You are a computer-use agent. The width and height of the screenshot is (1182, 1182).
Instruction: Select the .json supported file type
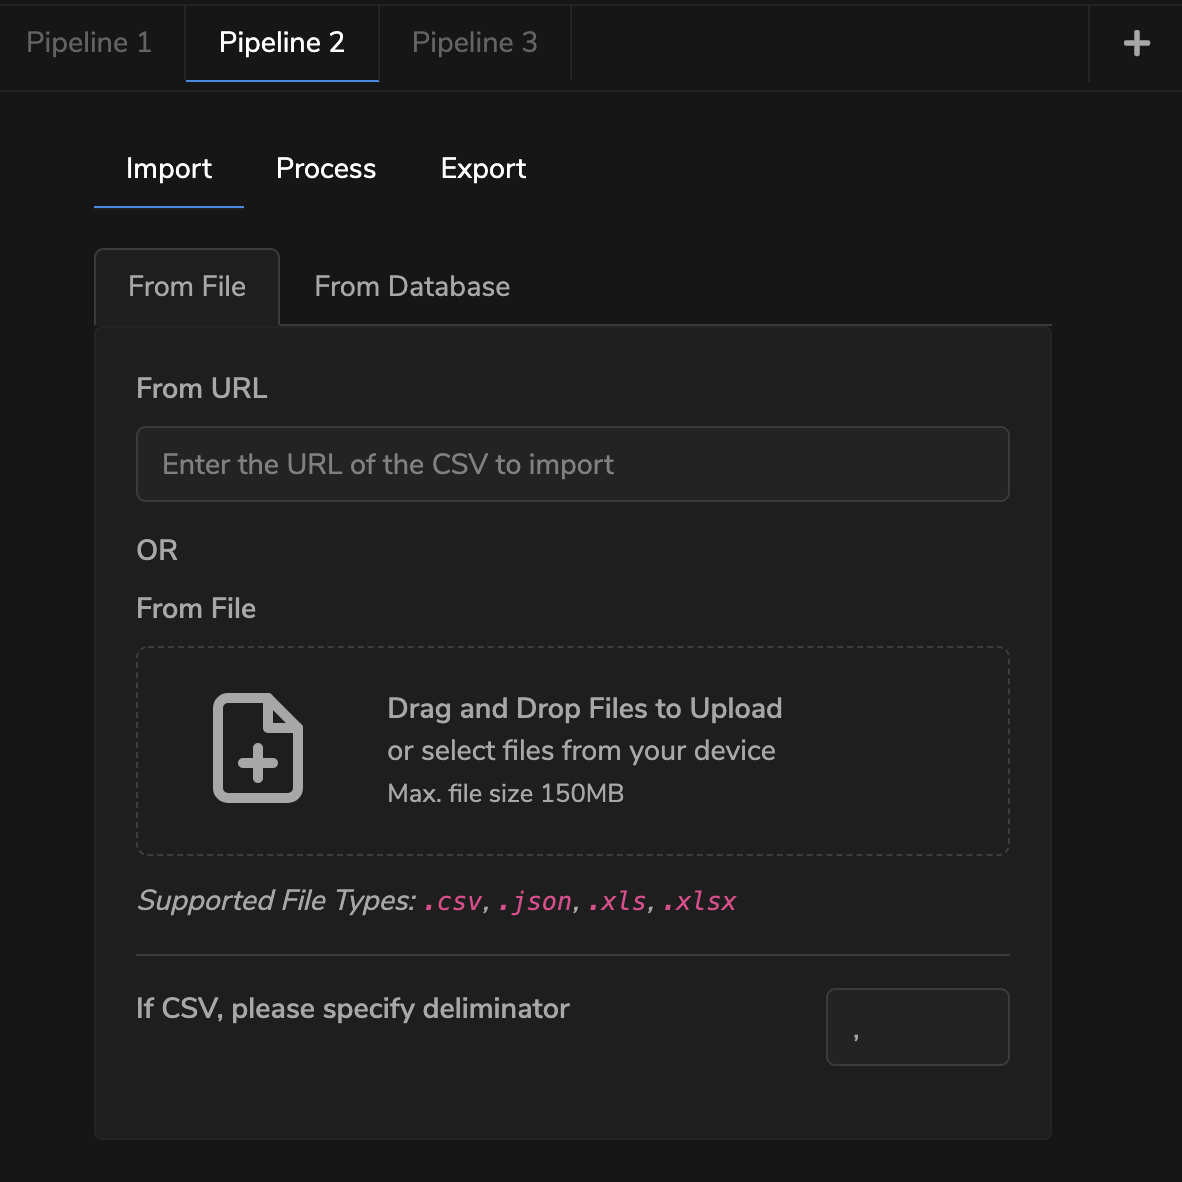point(535,901)
